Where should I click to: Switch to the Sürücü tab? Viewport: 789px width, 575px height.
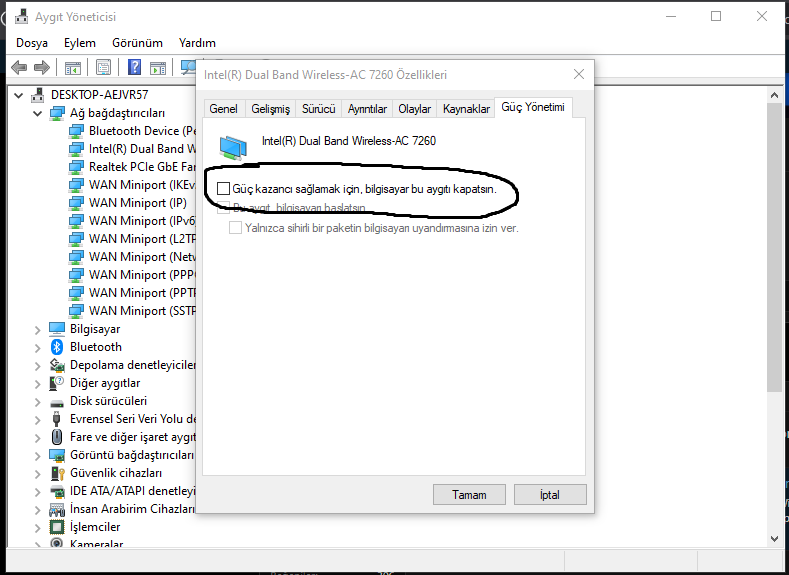(x=319, y=109)
